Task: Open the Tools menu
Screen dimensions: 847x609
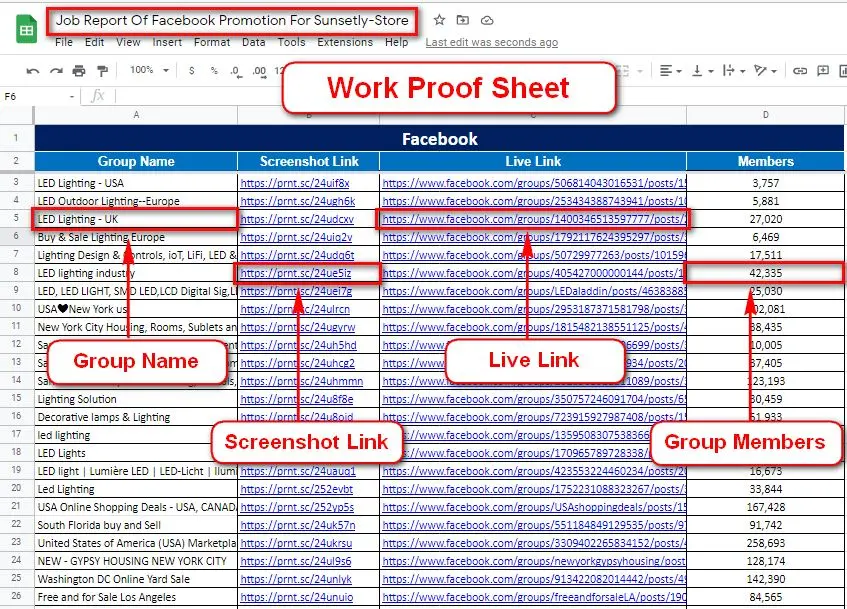Action: point(291,42)
